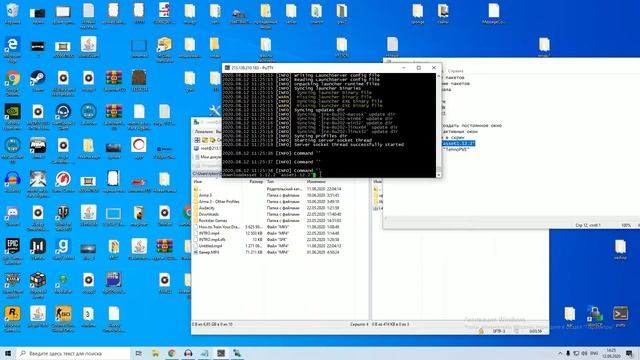Click the Windows Start button
Screen dimensions: 640x360
coord(8,353)
